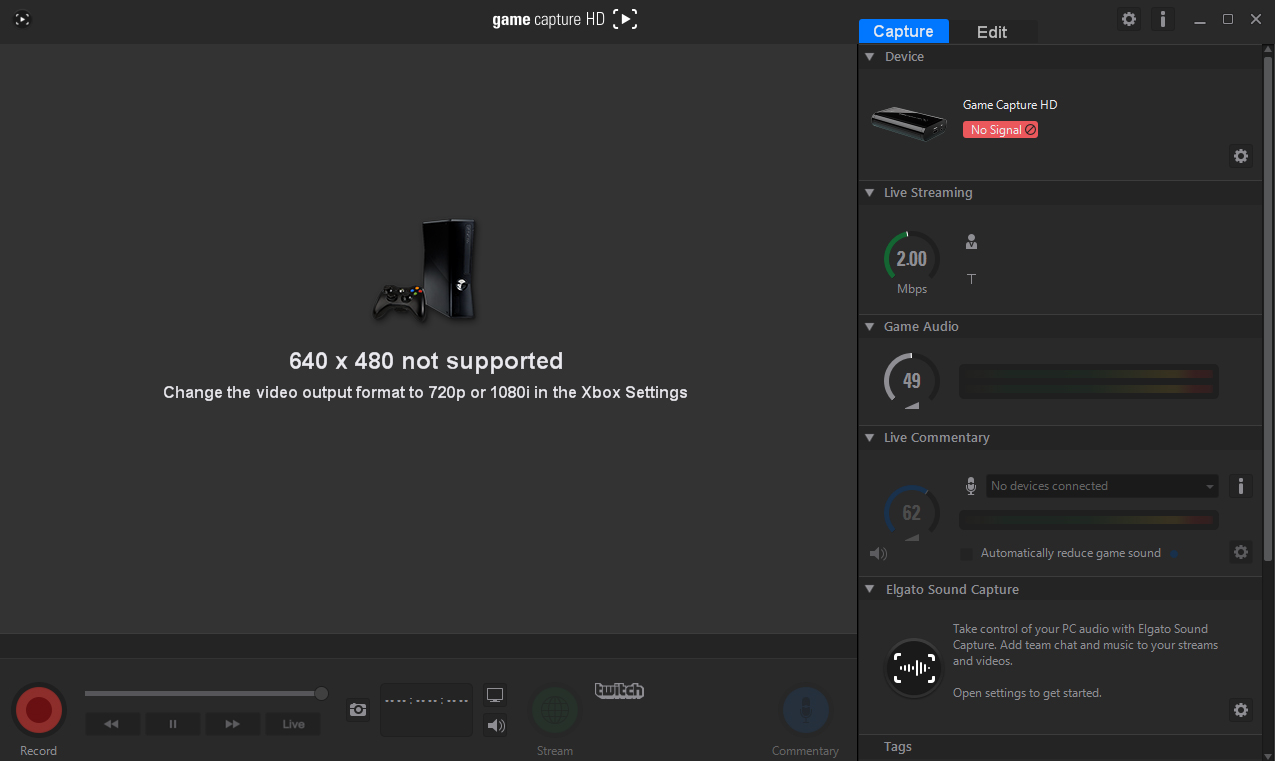Jump to Live view button
This screenshot has width=1275, height=761.
294,724
